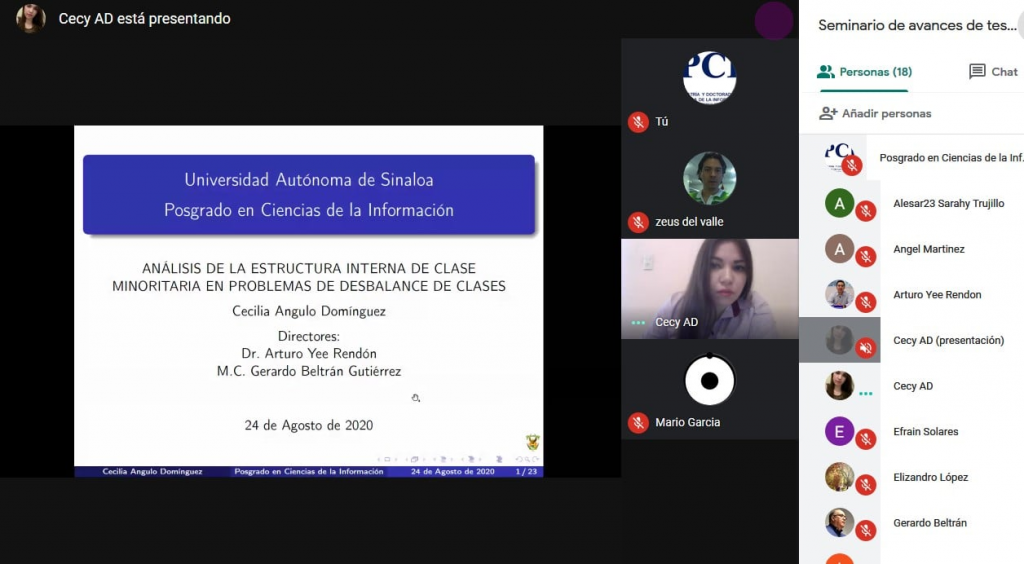Select Angel Martinez in participant list
This screenshot has height=564, width=1024.
click(x=912, y=249)
